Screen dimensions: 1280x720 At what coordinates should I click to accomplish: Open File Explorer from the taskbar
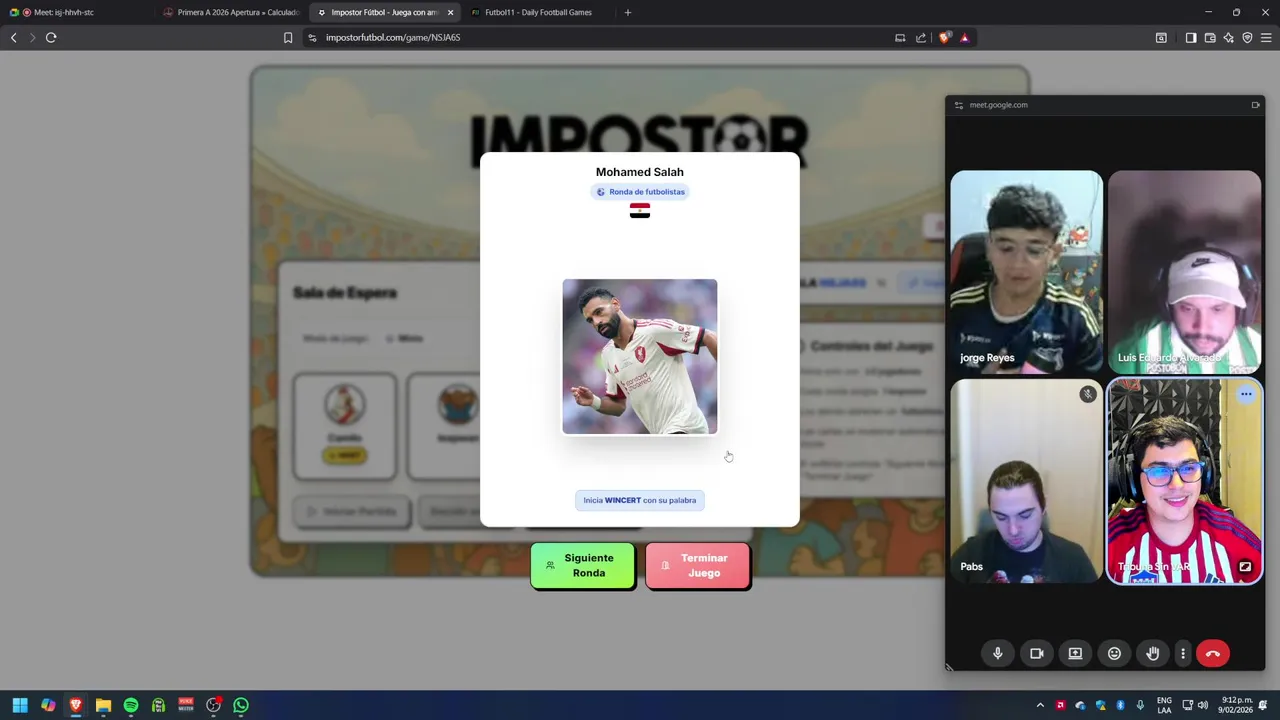[103, 705]
